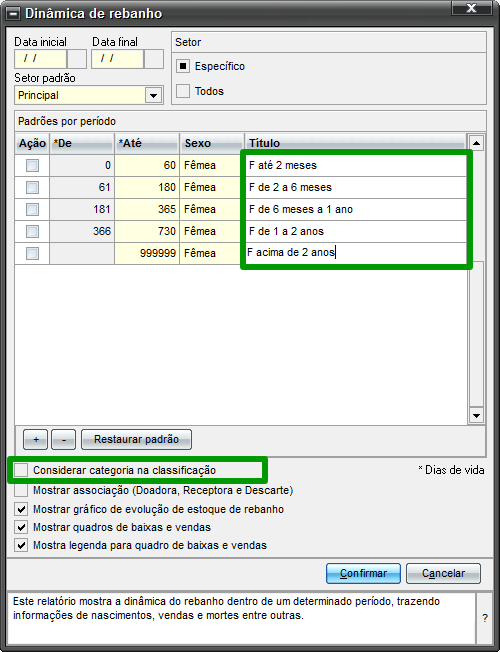Click the Data final date field
The height and width of the screenshot is (652, 500).
click(117, 59)
